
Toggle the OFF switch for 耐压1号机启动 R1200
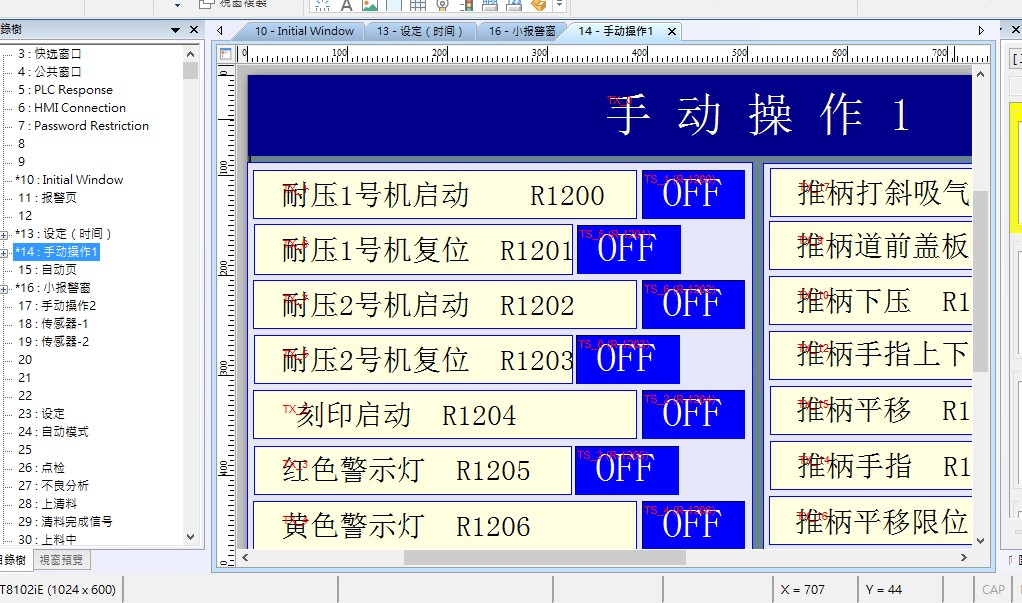point(692,194)
